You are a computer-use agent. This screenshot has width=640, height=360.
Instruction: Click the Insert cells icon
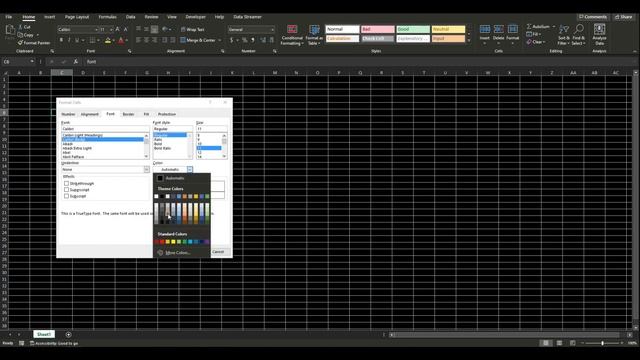484,29
